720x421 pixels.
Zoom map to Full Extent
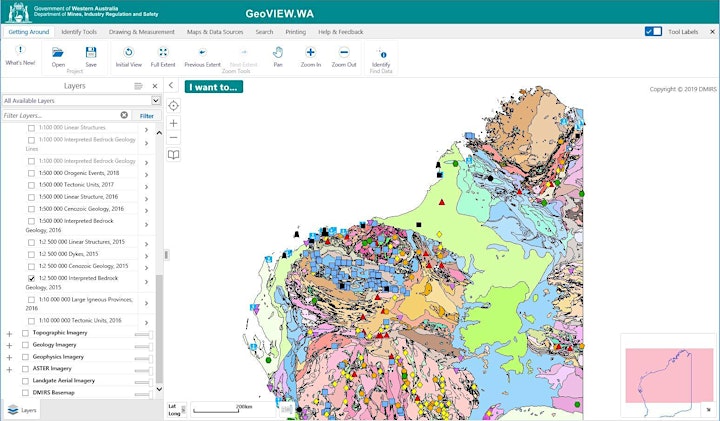(163, 56)
